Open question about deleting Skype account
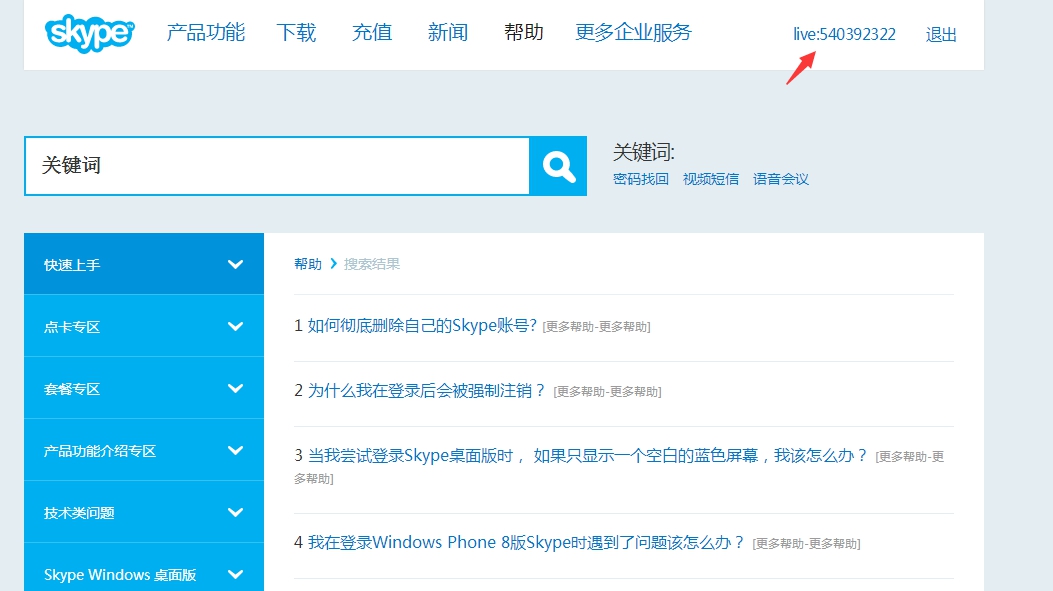The width and height of the screenshot is (1053, 591). [421, 325]
